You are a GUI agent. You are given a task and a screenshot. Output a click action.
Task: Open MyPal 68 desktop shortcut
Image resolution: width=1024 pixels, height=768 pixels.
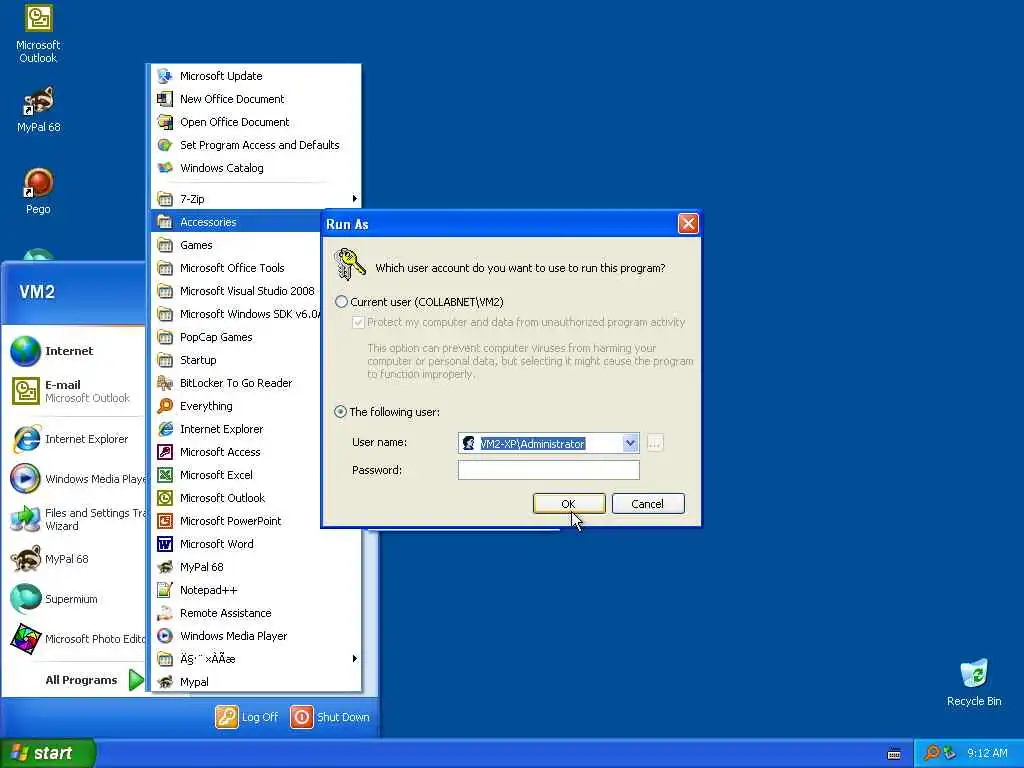coord(38,109)
